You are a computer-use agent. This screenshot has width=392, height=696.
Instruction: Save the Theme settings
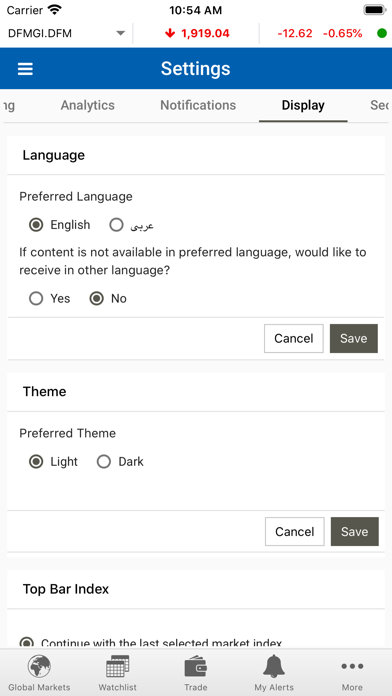pyautogui.click(x=355, y=532)
